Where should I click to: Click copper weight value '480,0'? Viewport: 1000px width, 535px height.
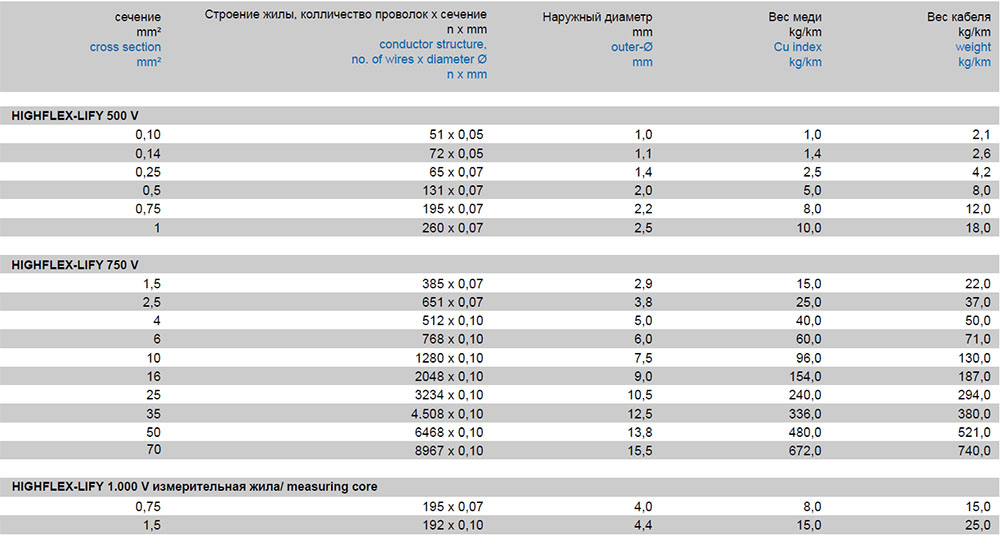(805, 432)
